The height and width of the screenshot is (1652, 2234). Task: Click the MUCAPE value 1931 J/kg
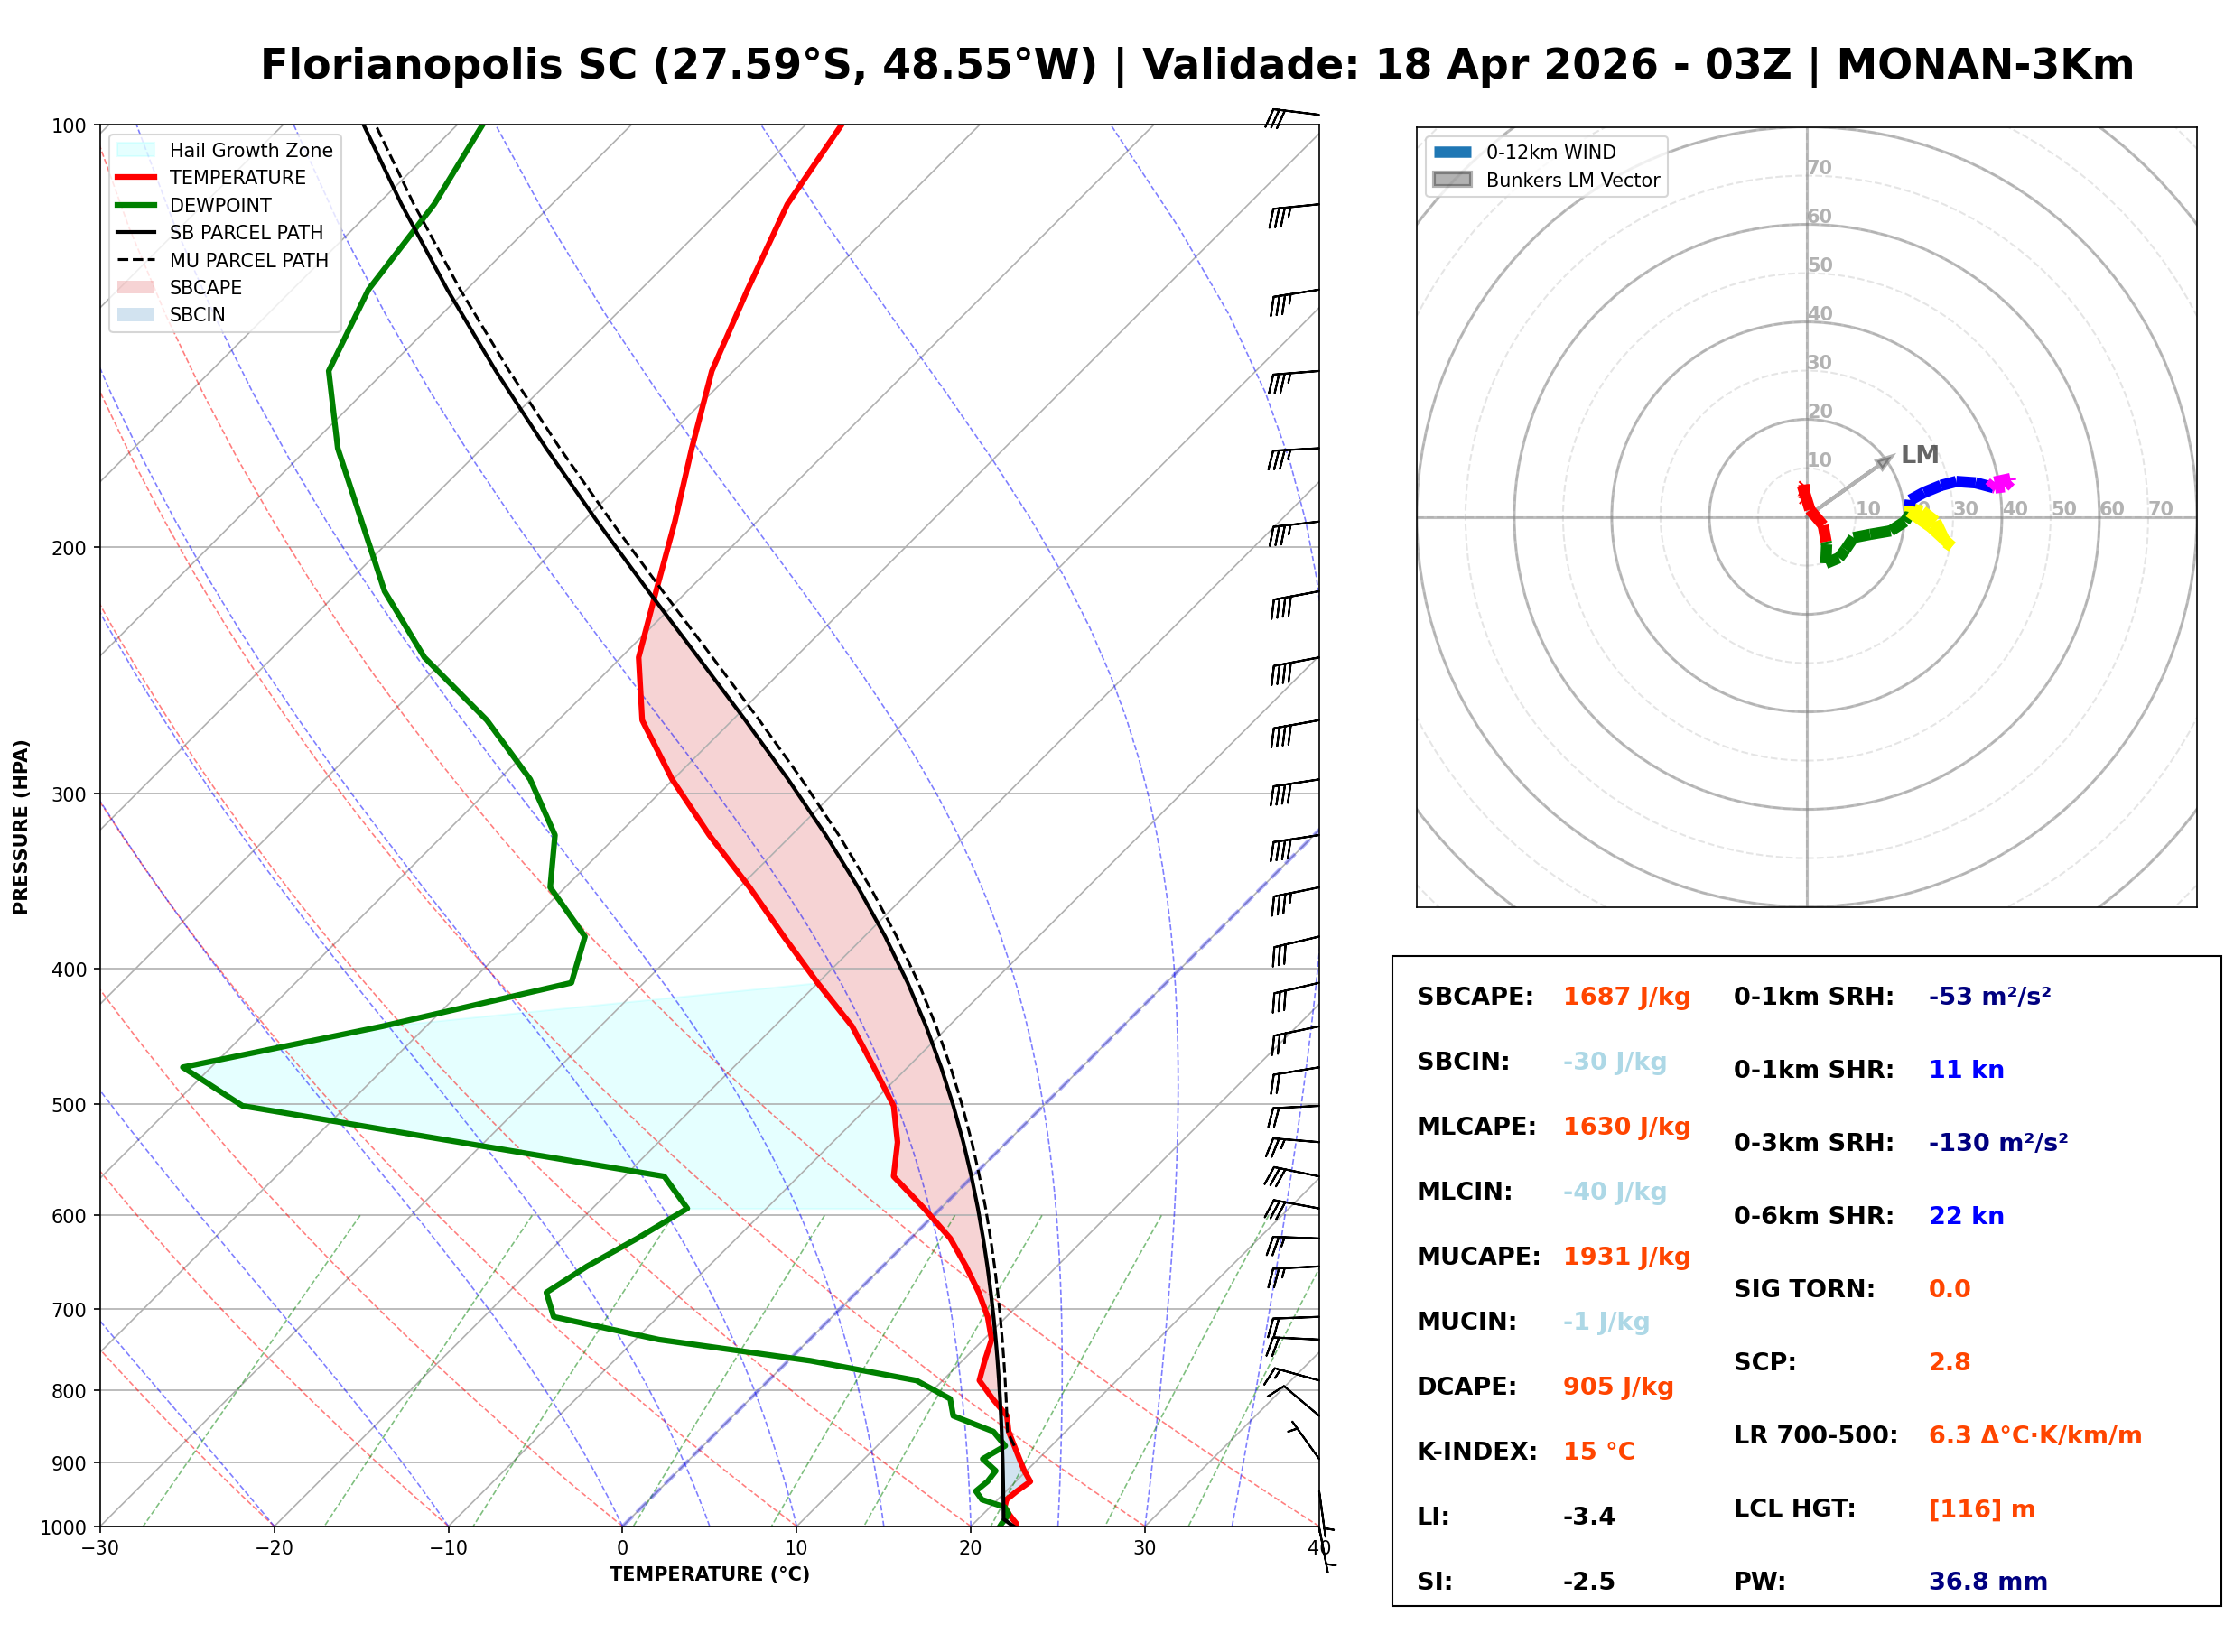pos(1627,1257)
